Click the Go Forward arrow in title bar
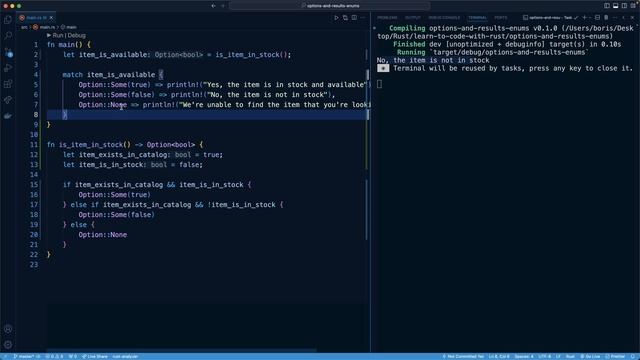This screenshot has width=640, height=360. pos(223,6)
